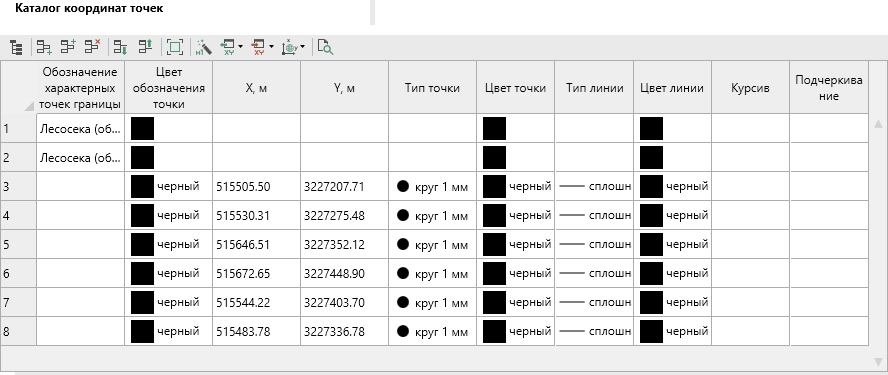This screenshot has height=375, width=888.
Task: Select X value 515505.50
Action: point(243,186)
